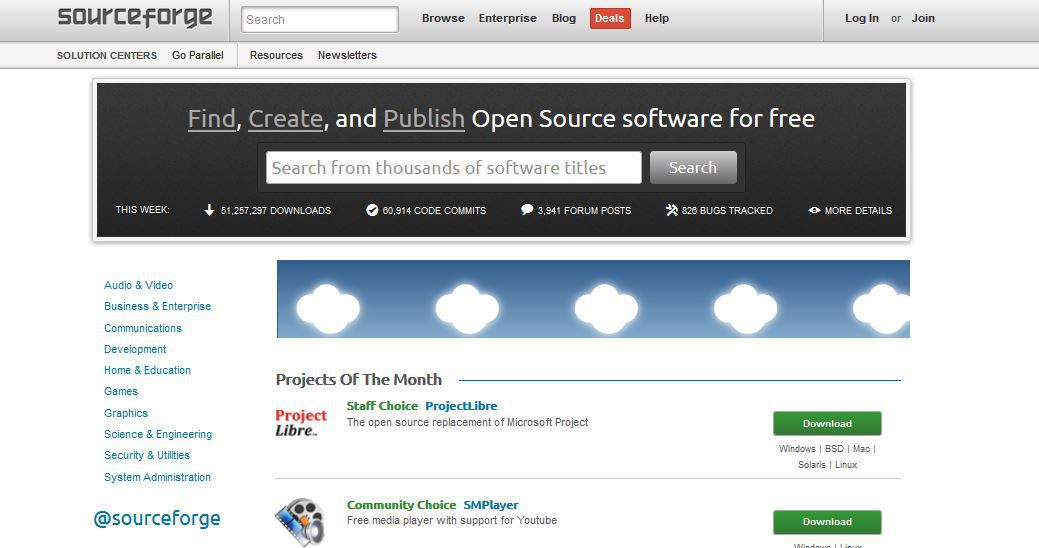Click the More Details eye icon
The width and height of the screenshot is (1039, 548).
pyautogui.click(x=814, y=210)
